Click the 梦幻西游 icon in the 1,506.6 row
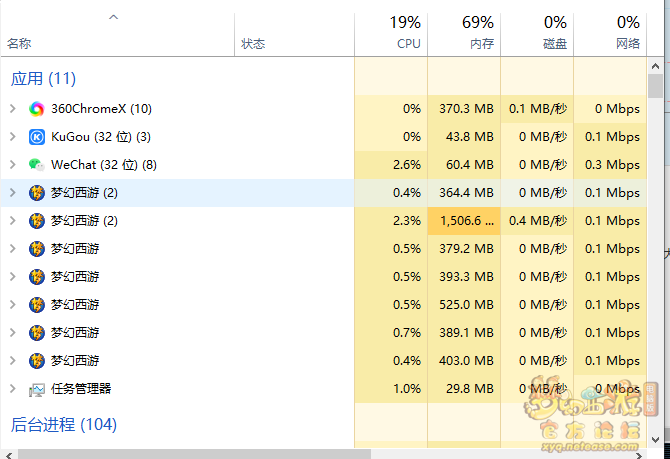 click(37, 221)
